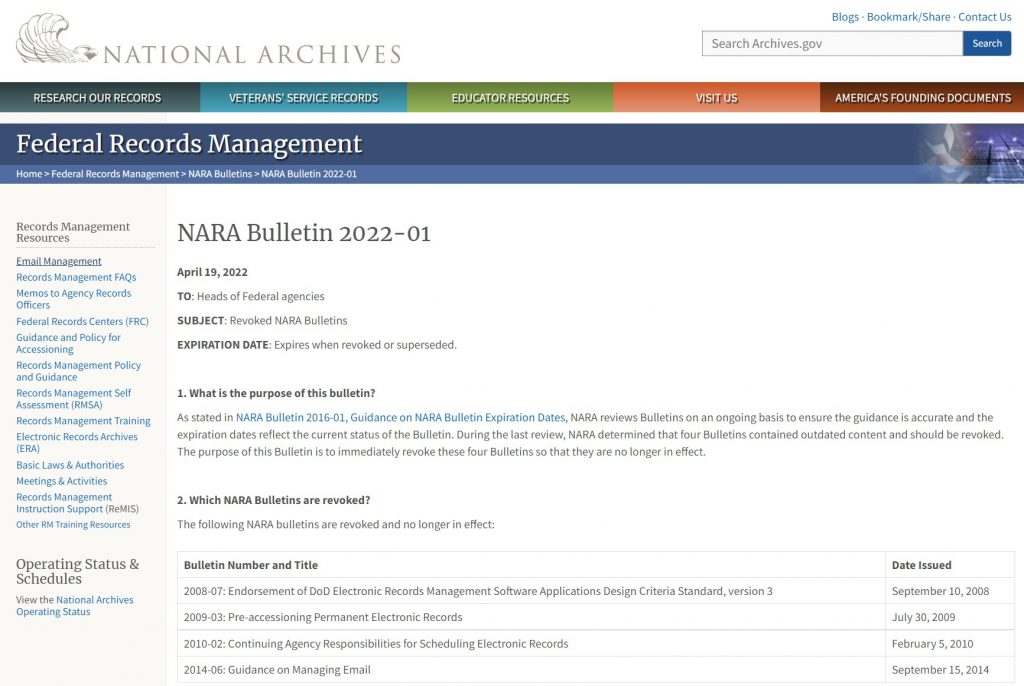Select the Visit Us tab

tap(716, 98)
